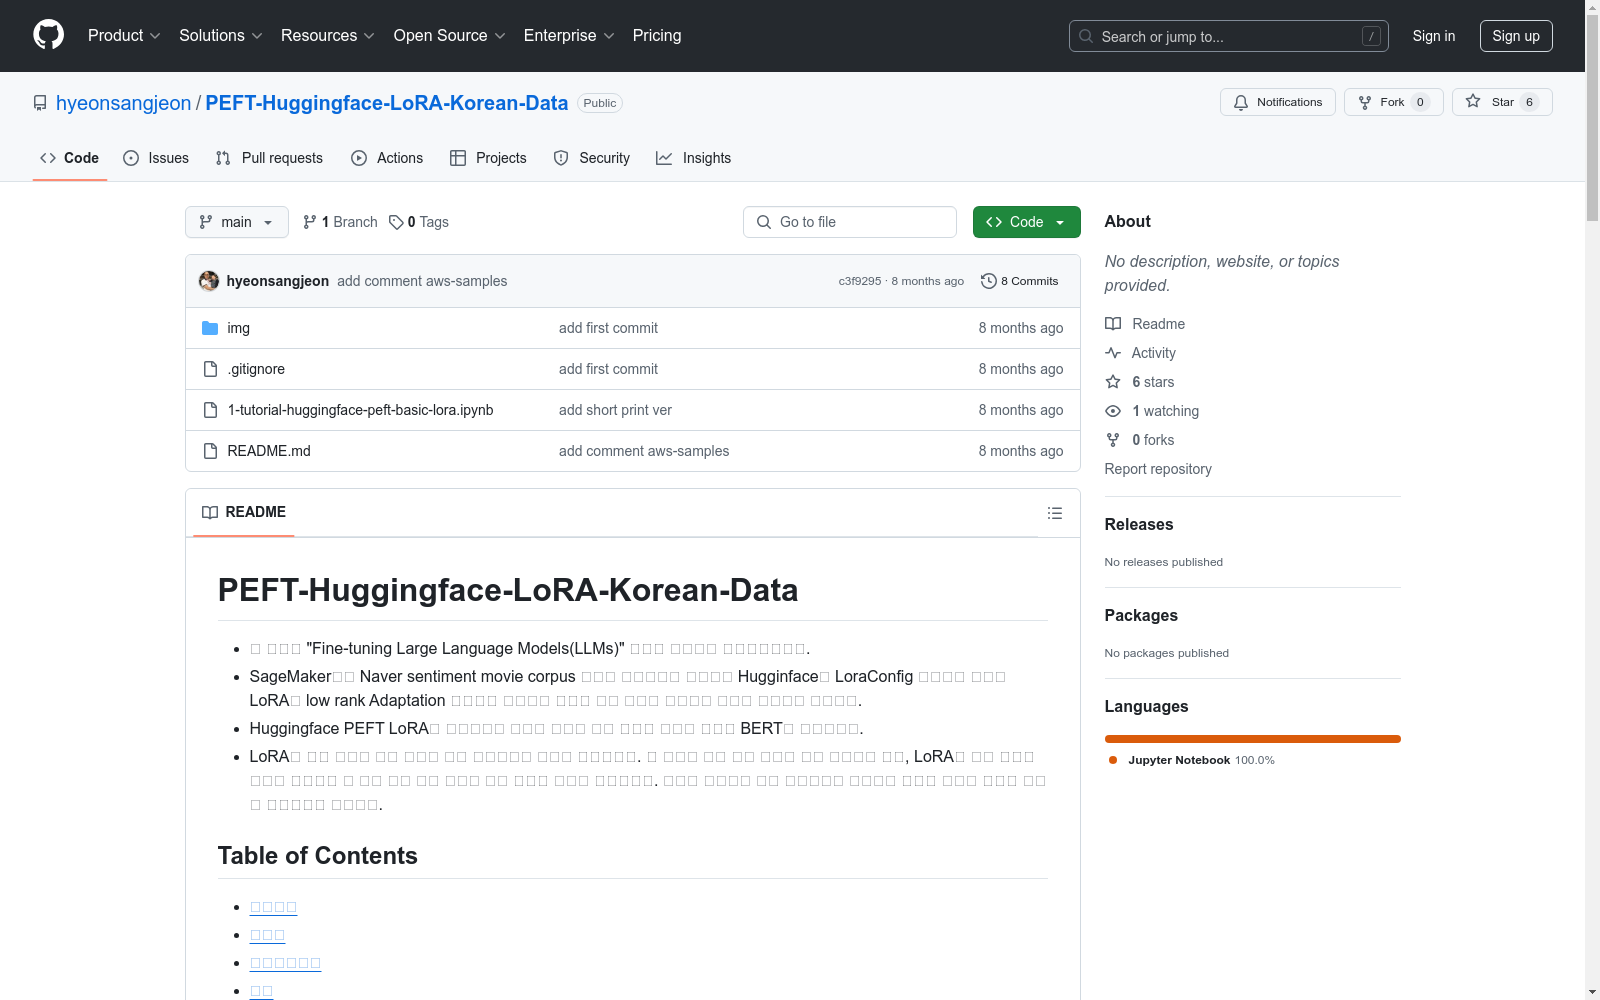Click the search magnifier icon in header
This screenshot has width=1600, height=1000.
click(x=1086, y=36)
